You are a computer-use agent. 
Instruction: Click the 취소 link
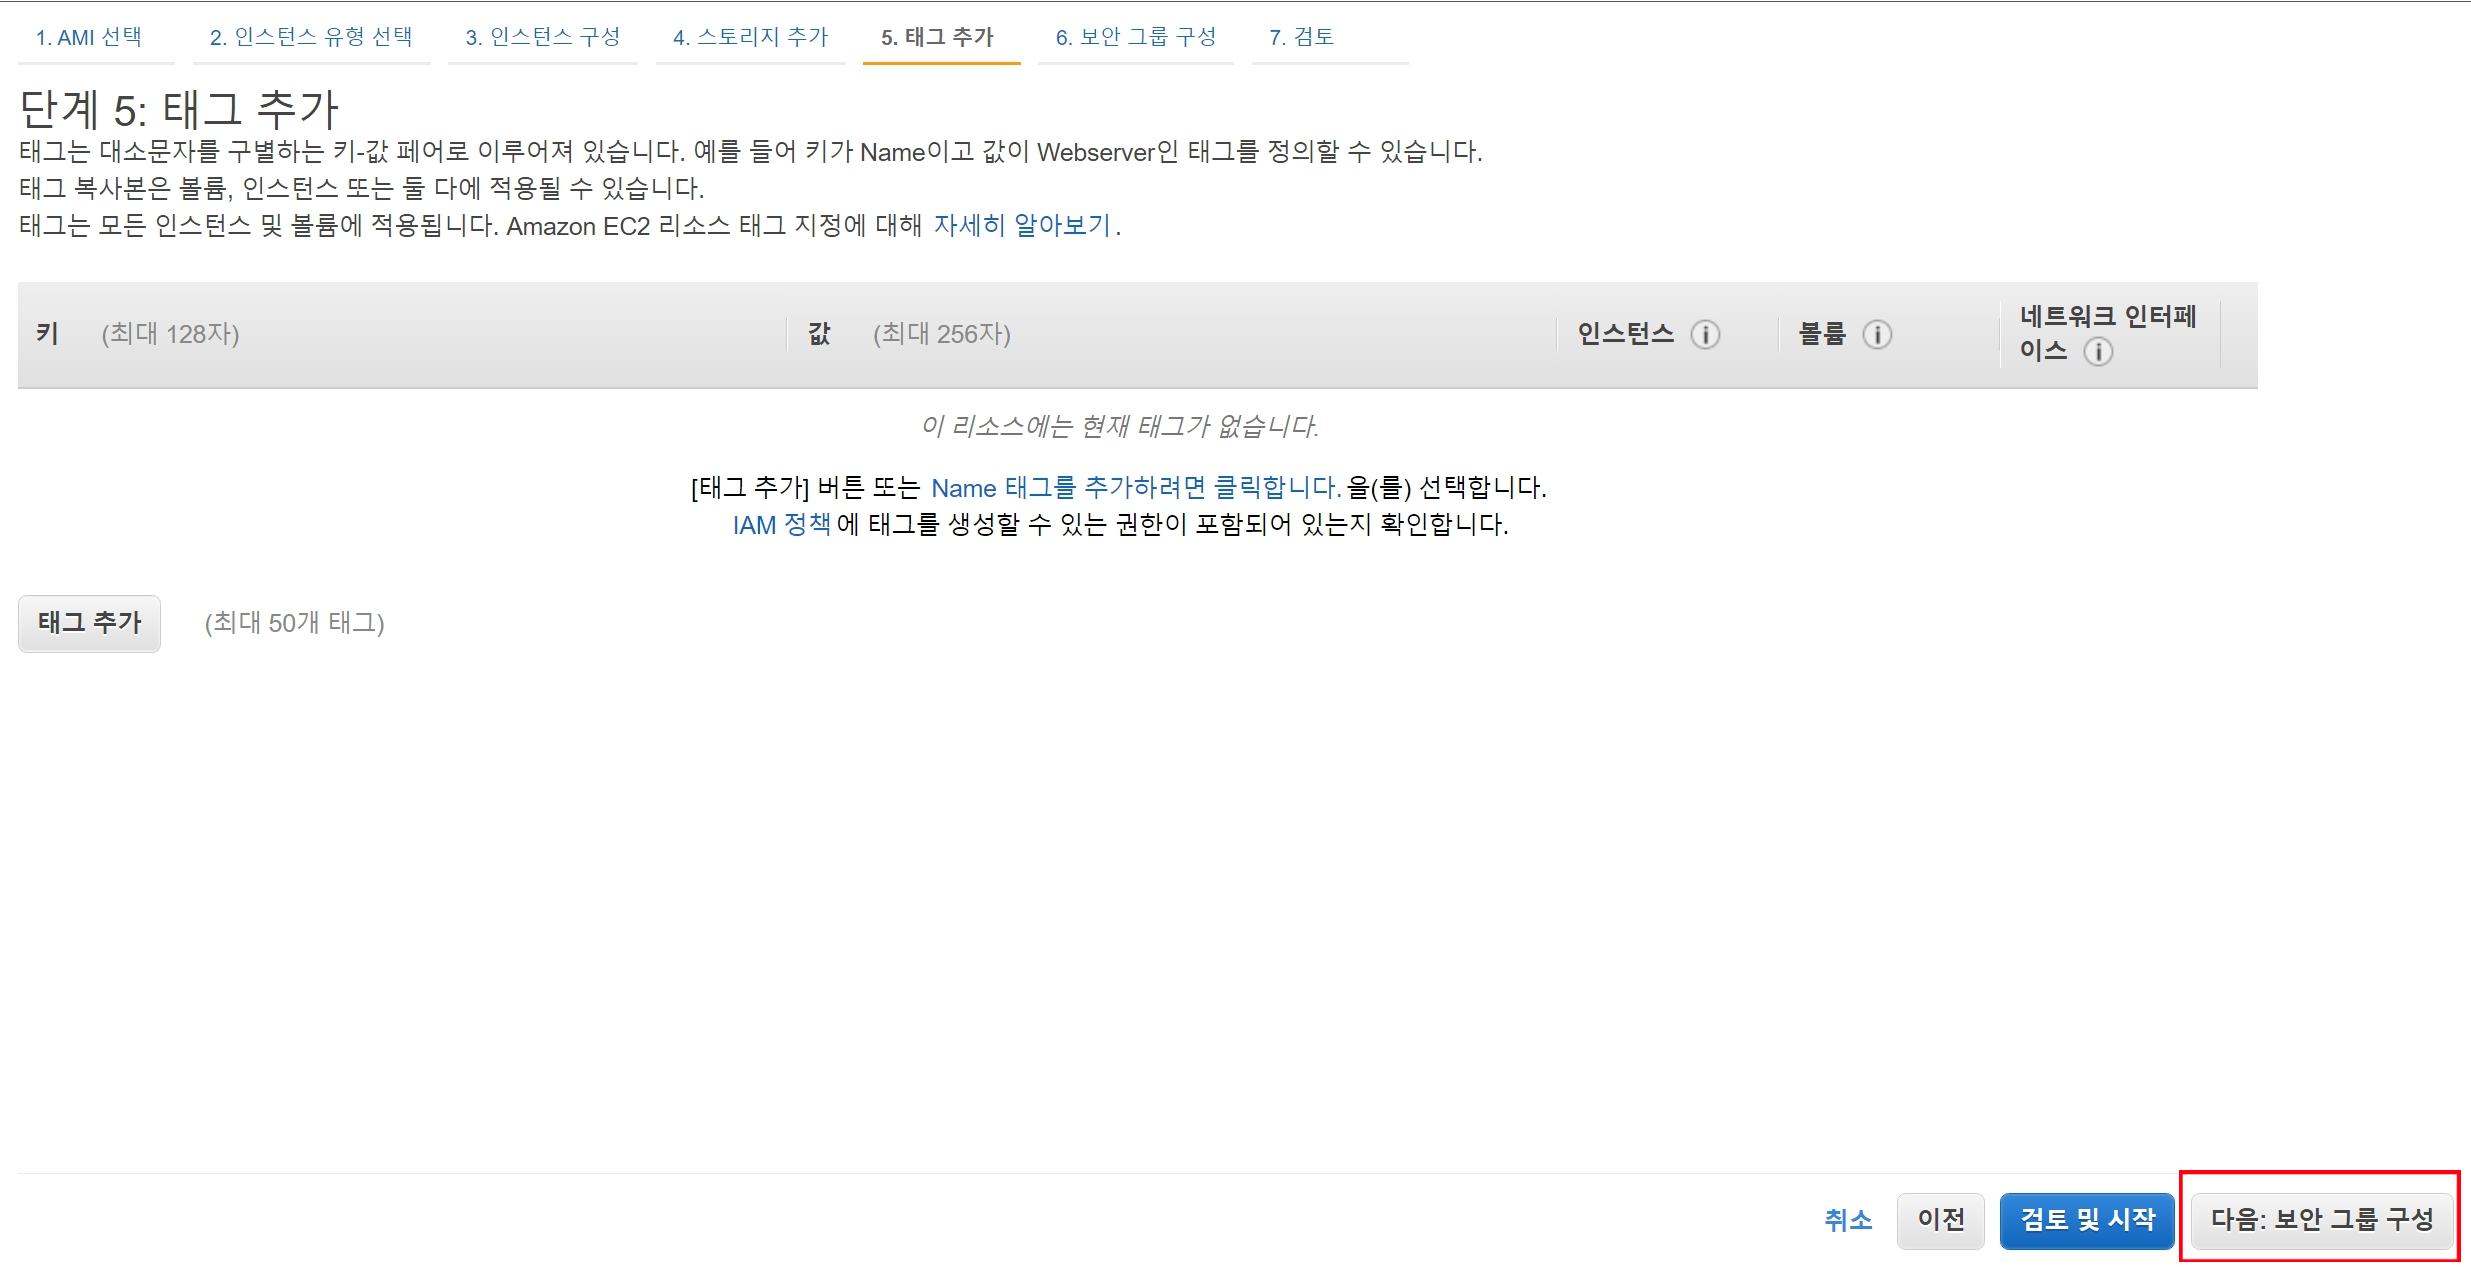coord(1847,1220)
